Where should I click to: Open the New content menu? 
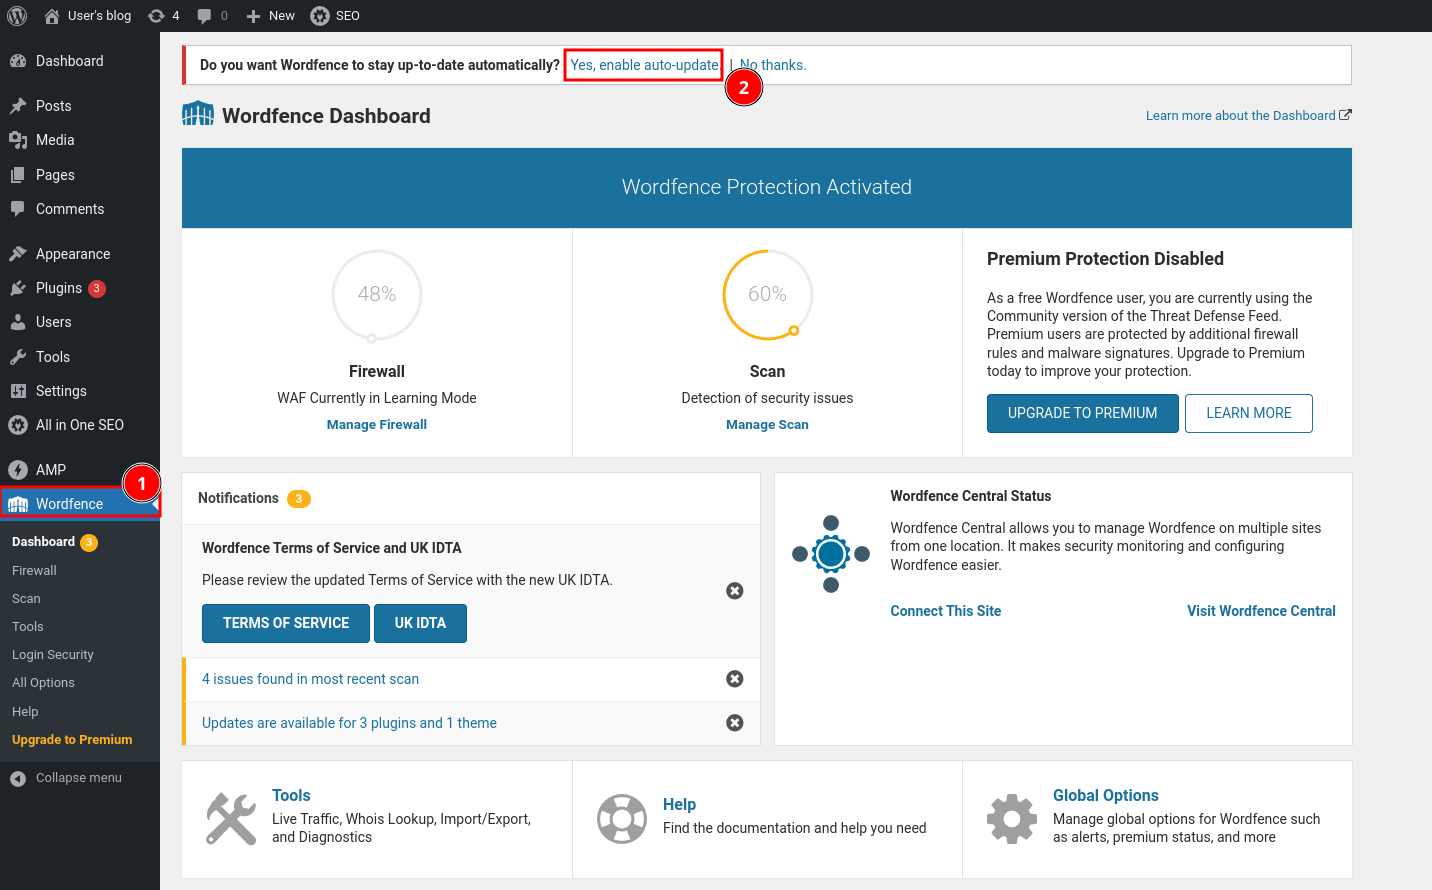[x=270, y=16]
